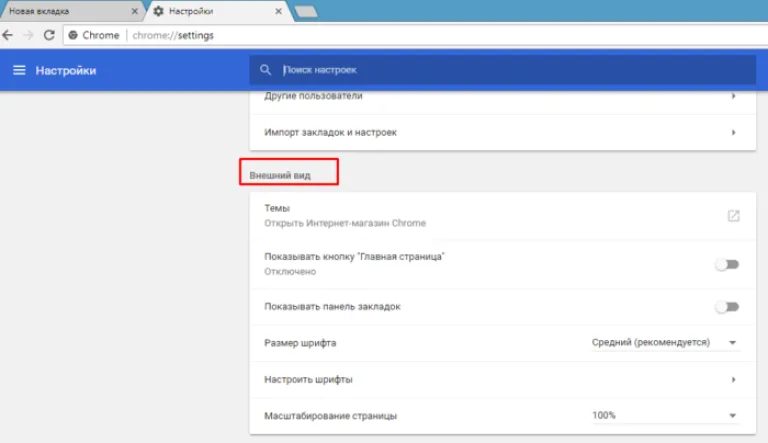Expand Настроить шрифты row arrow
The width and height of the screenshot is (768, 443).
click(x=733, y=379)
